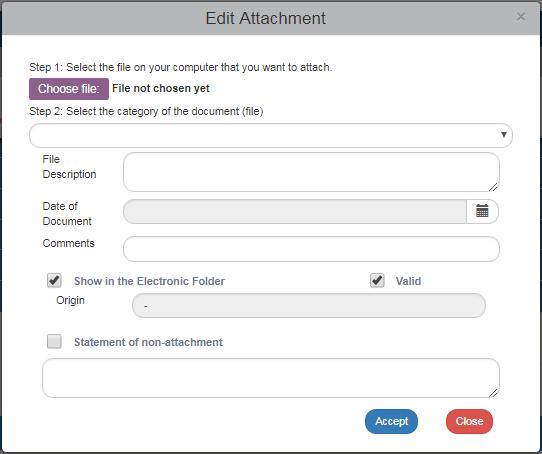The width and height of the screenshot is (542, 454).
Task: Toggle Show in the Electronic Folder checkbox
Action: pyautogui.click(x=54, y=280)
